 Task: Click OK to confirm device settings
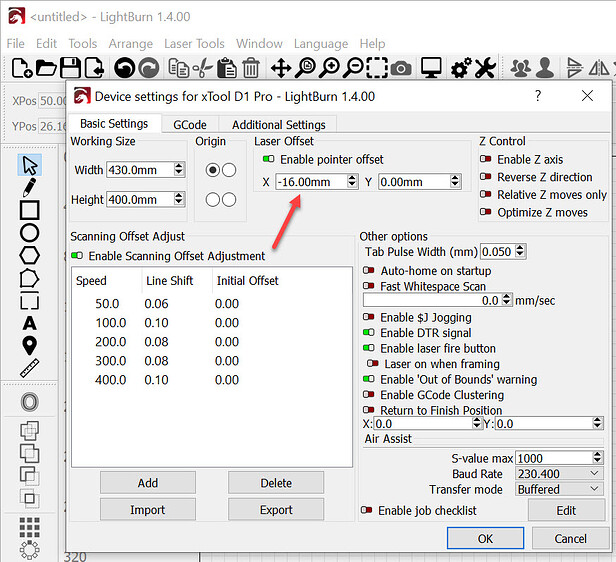485,538
